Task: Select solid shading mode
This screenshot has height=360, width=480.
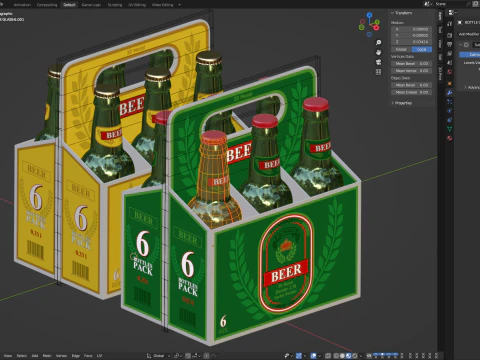Action: click(342, 356)
